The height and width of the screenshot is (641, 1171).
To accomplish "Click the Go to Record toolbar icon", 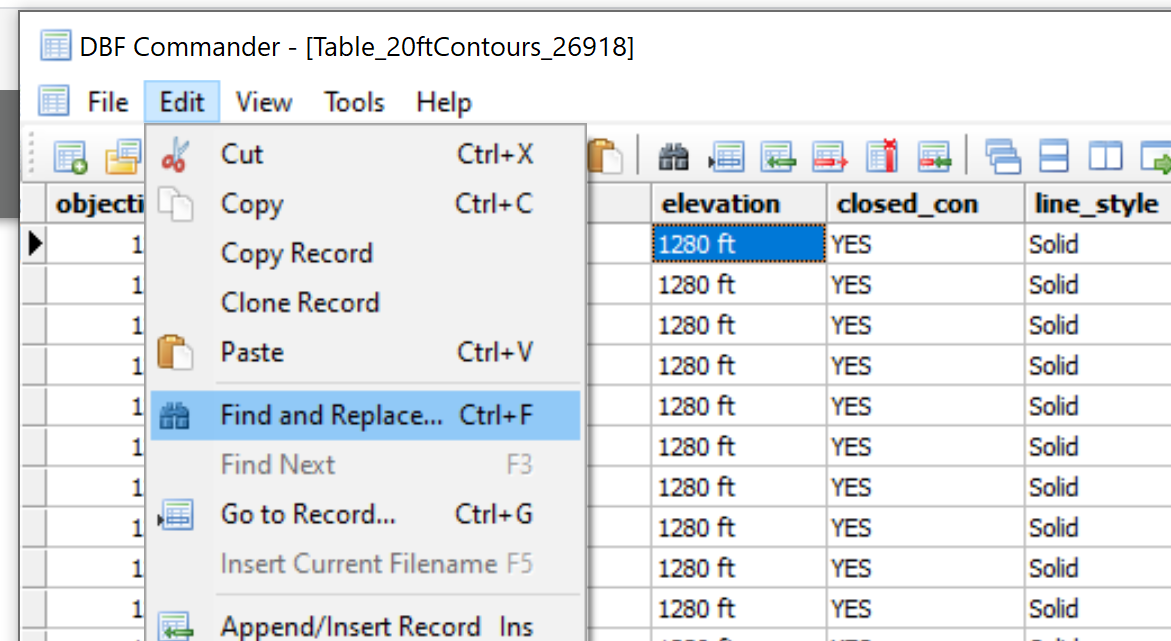I will click(x=726, y=158).
